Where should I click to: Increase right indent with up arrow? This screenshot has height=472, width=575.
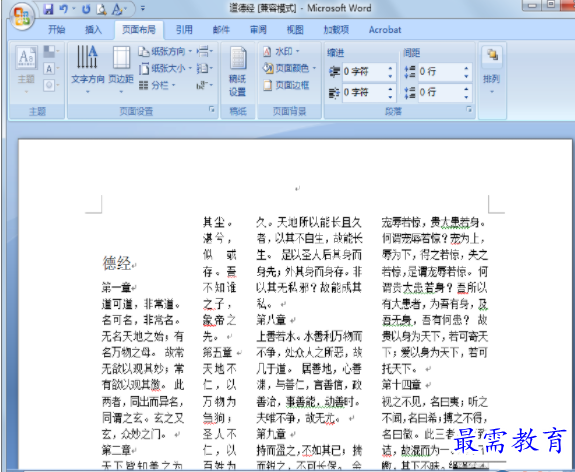391,88
